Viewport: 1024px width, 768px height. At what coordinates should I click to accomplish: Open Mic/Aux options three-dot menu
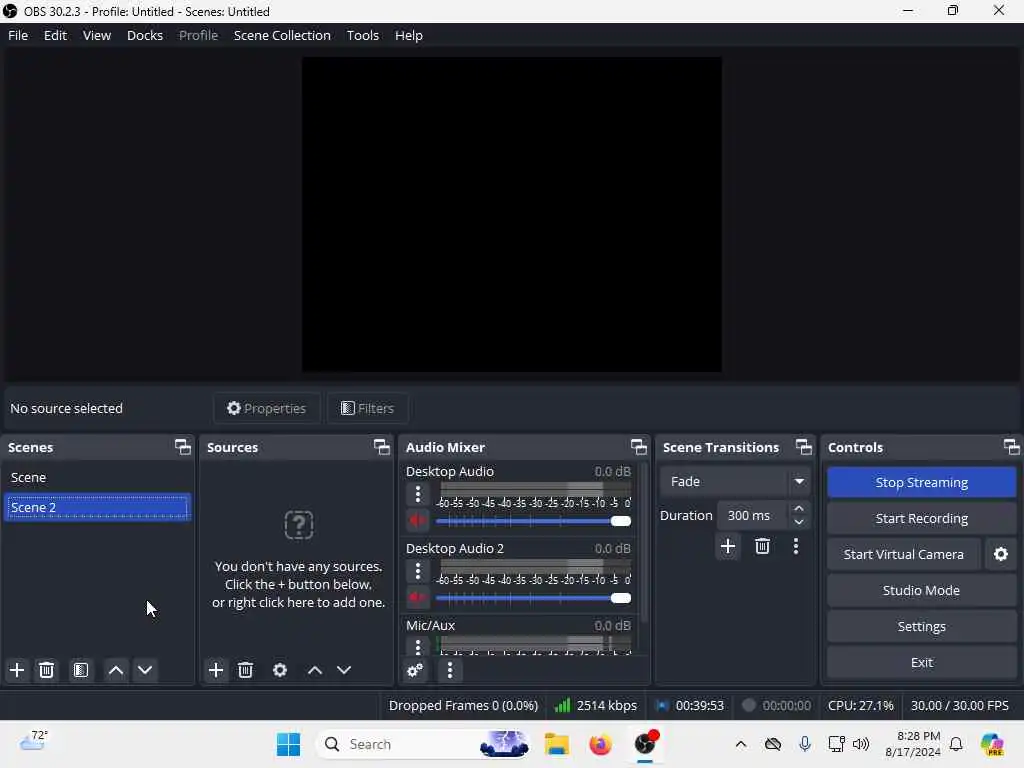[x=418, y=646]
